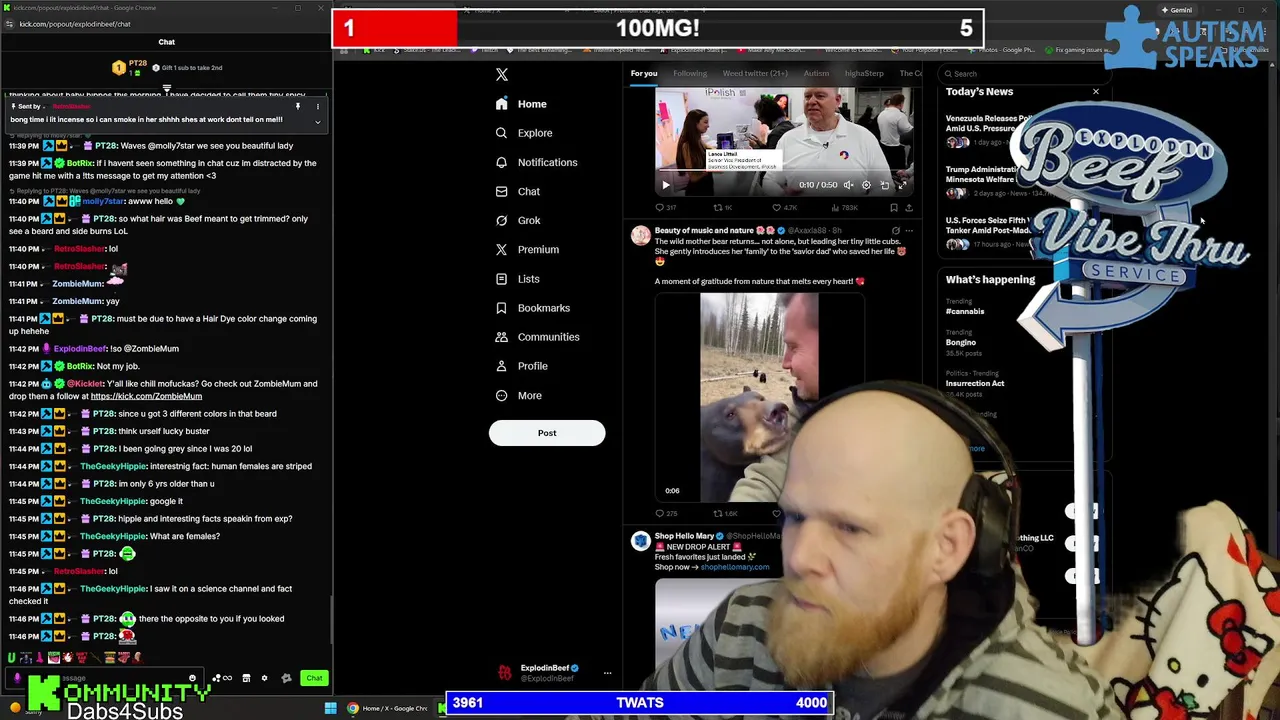Repost the bear video post
Viewport: 1280px width, 720px height.
(x=724, y=514)
